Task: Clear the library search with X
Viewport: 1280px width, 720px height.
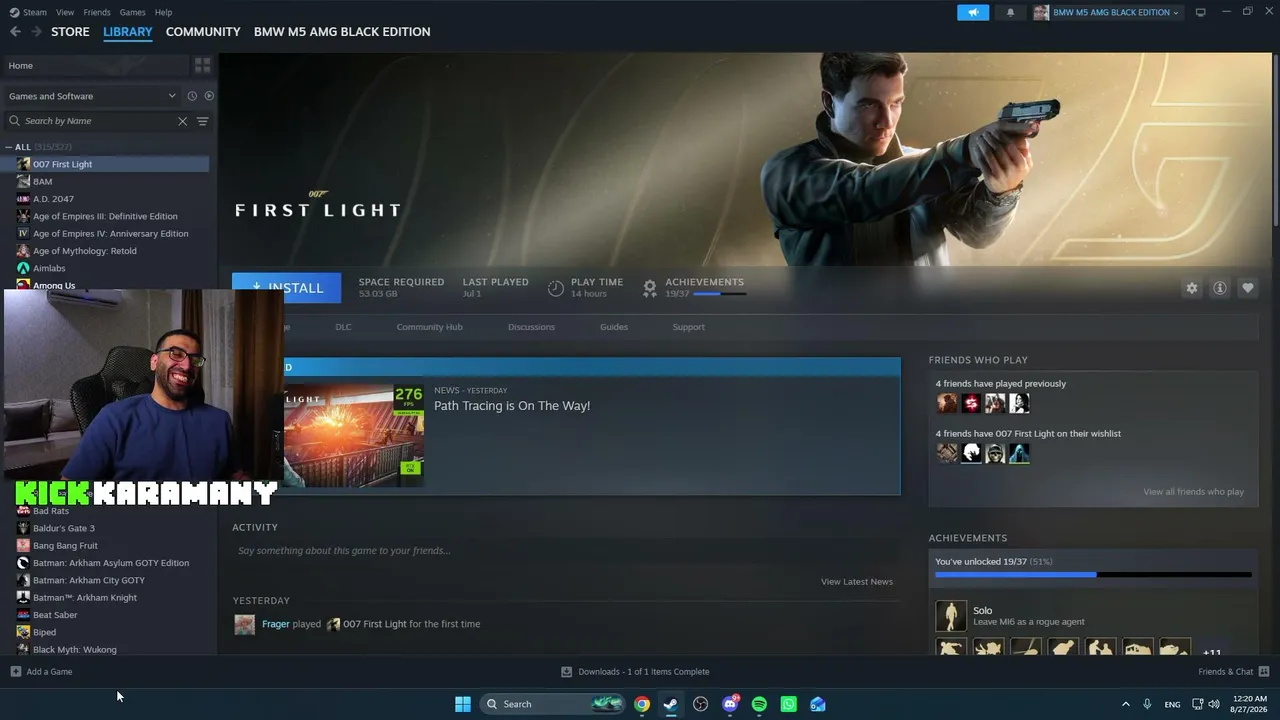Action: (x=182, y=121)
